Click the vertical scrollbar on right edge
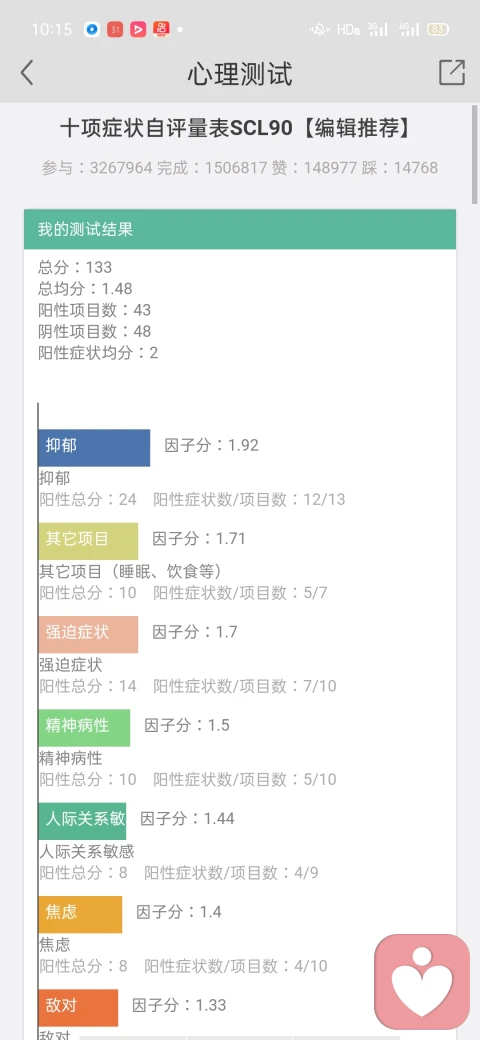The height and width of the screenshot is (1040, 480). (x=475, y=155)
